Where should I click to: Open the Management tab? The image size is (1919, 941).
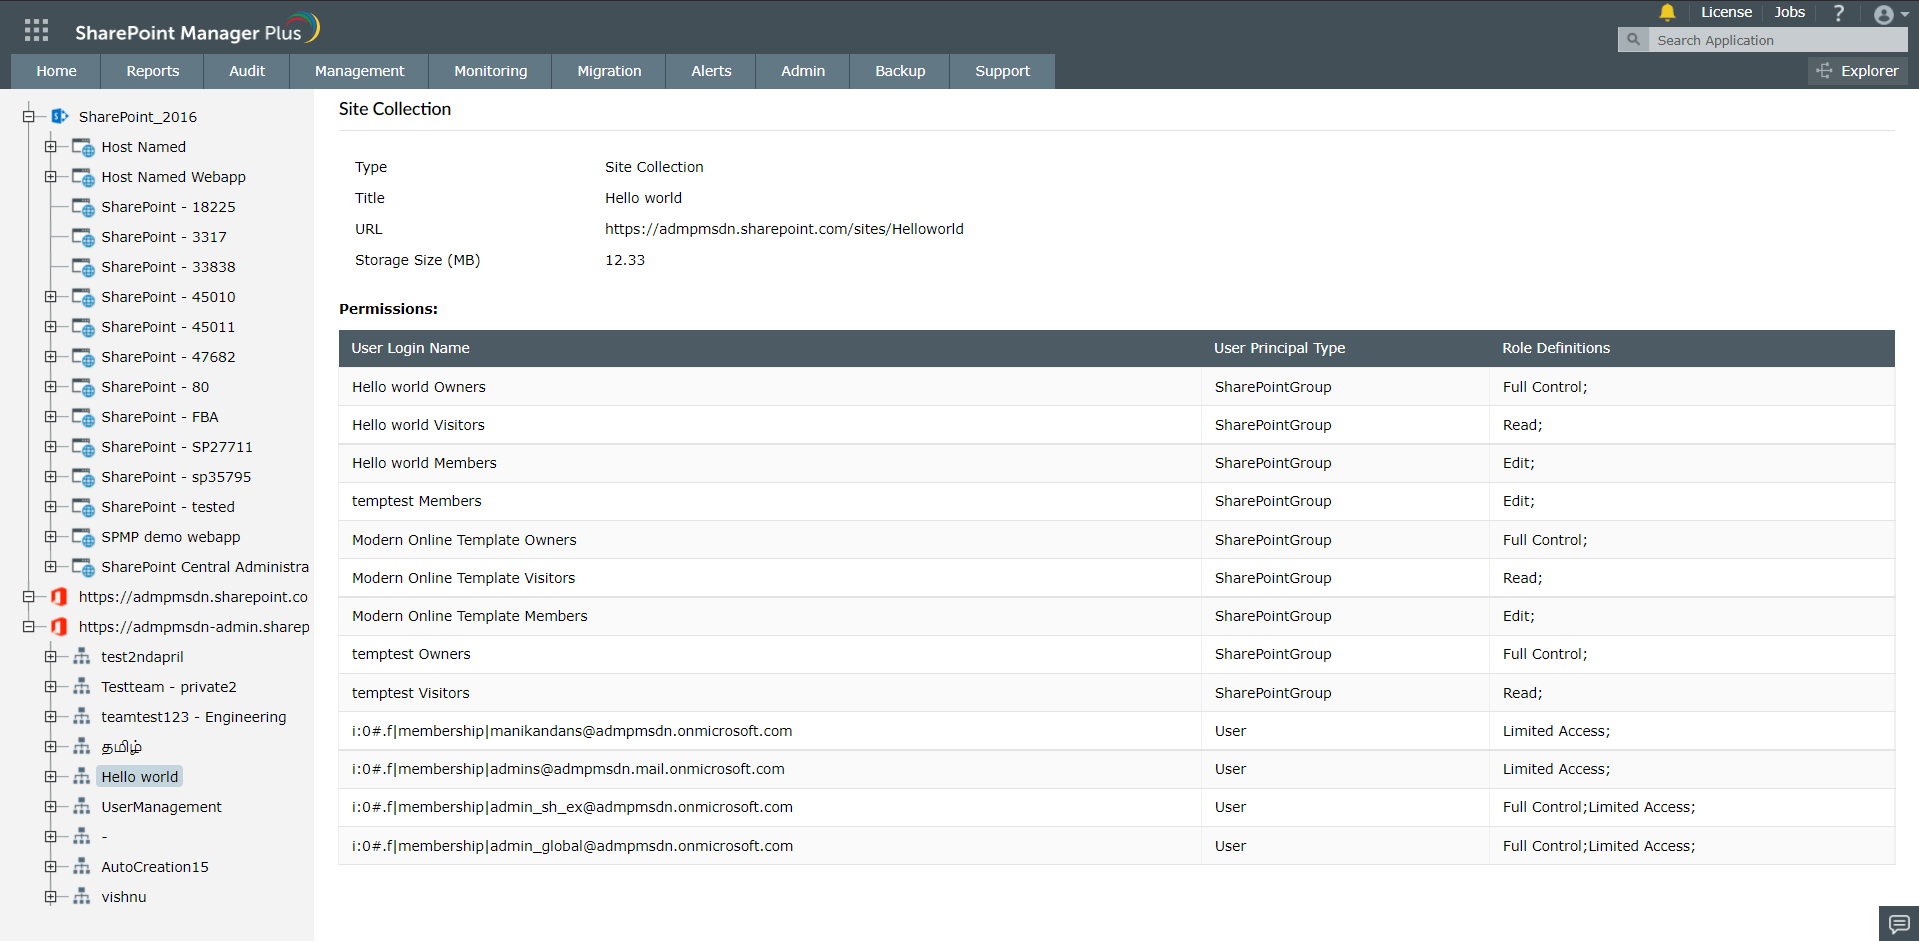tap(359, 71)
